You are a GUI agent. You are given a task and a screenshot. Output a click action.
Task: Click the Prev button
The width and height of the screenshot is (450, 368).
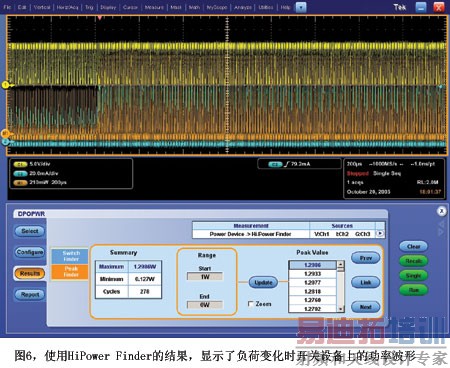click(x=366, y=258)
